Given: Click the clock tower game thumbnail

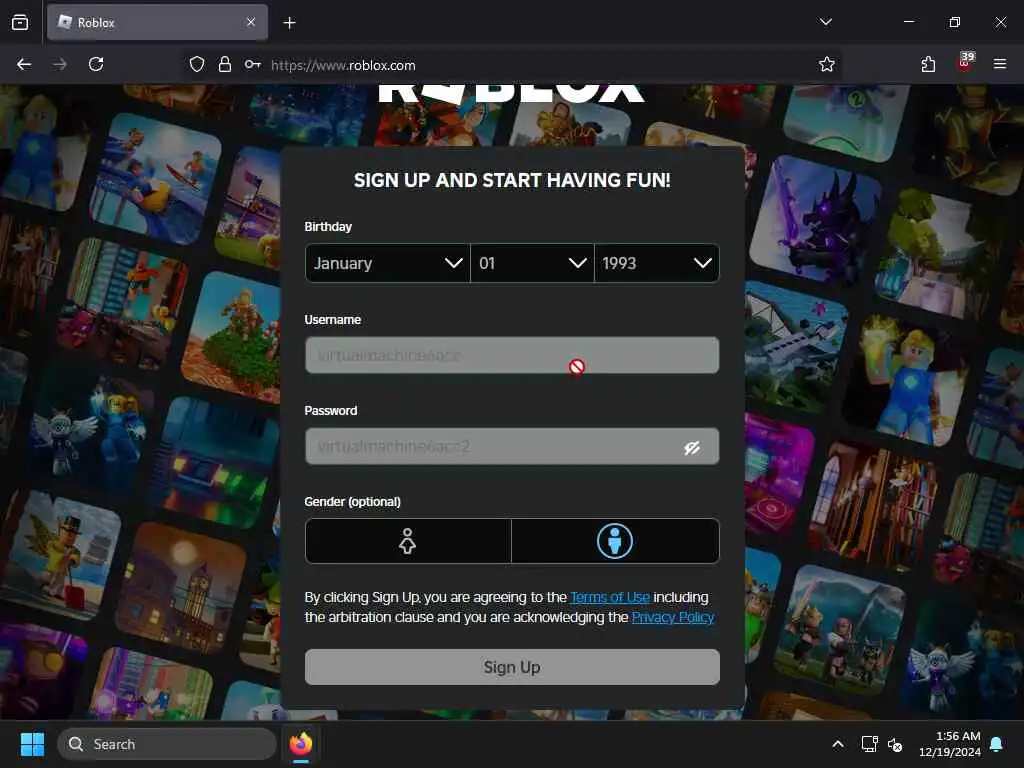Looking at the screenshot, I should point(180,588).
